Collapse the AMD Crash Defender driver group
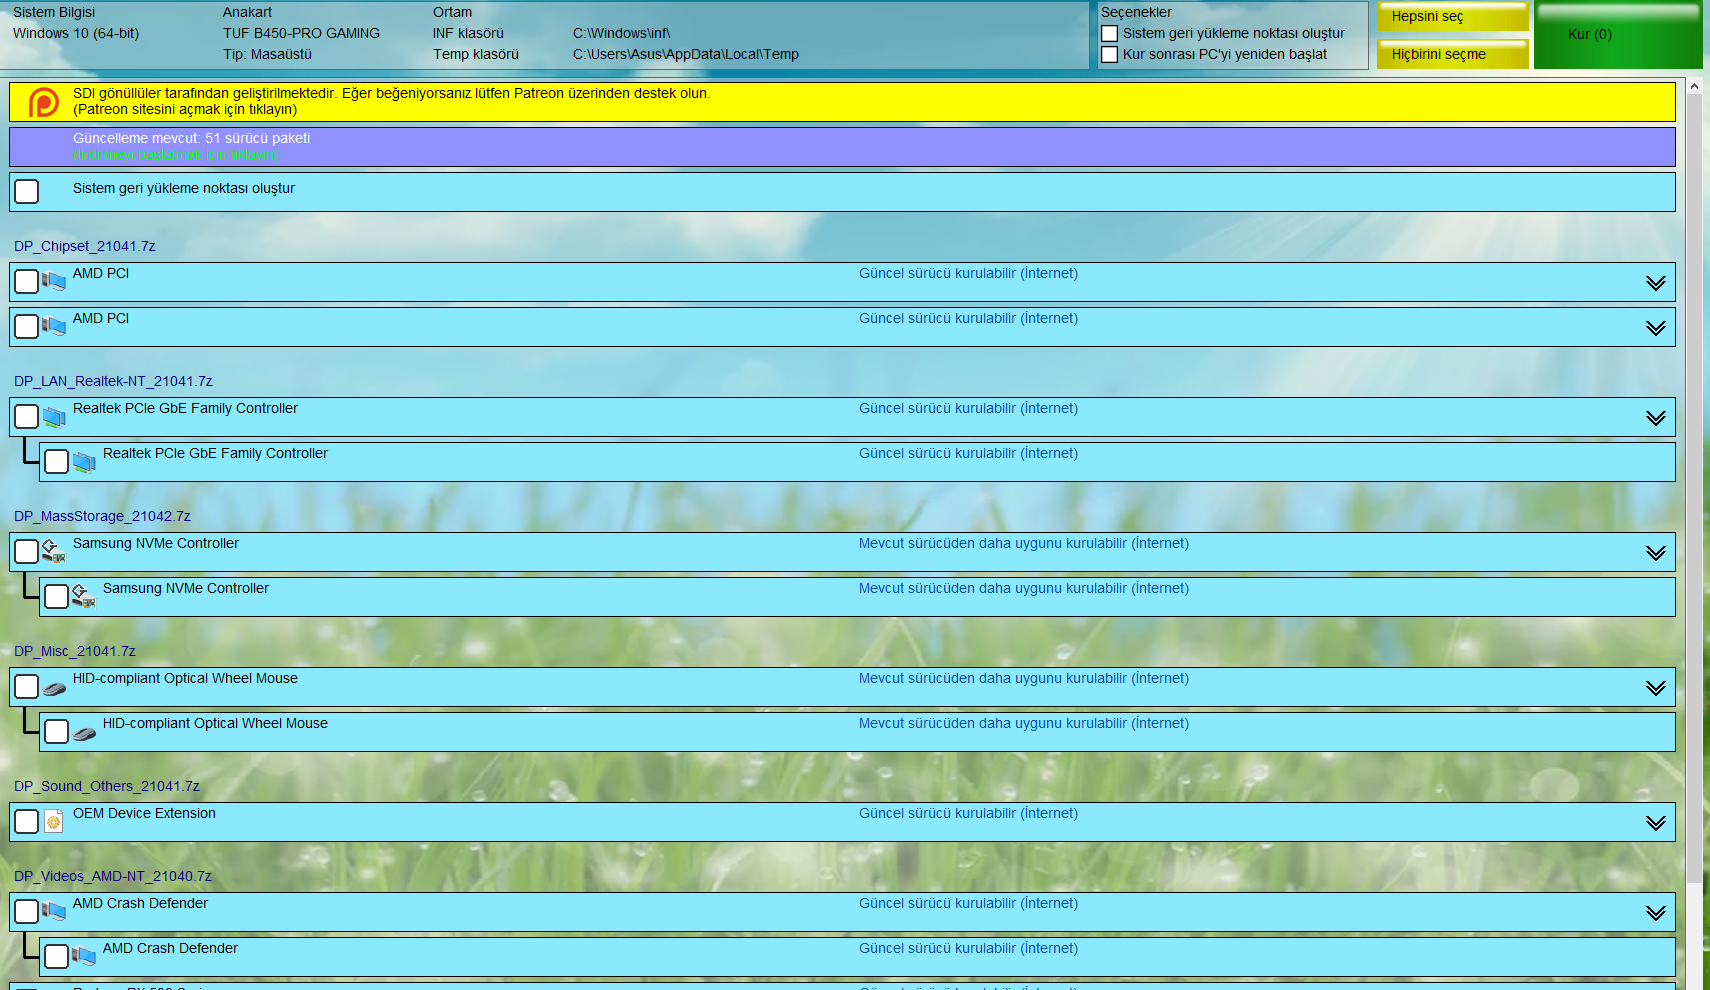The image size is (1710, 990). (x=1656, y=913)
